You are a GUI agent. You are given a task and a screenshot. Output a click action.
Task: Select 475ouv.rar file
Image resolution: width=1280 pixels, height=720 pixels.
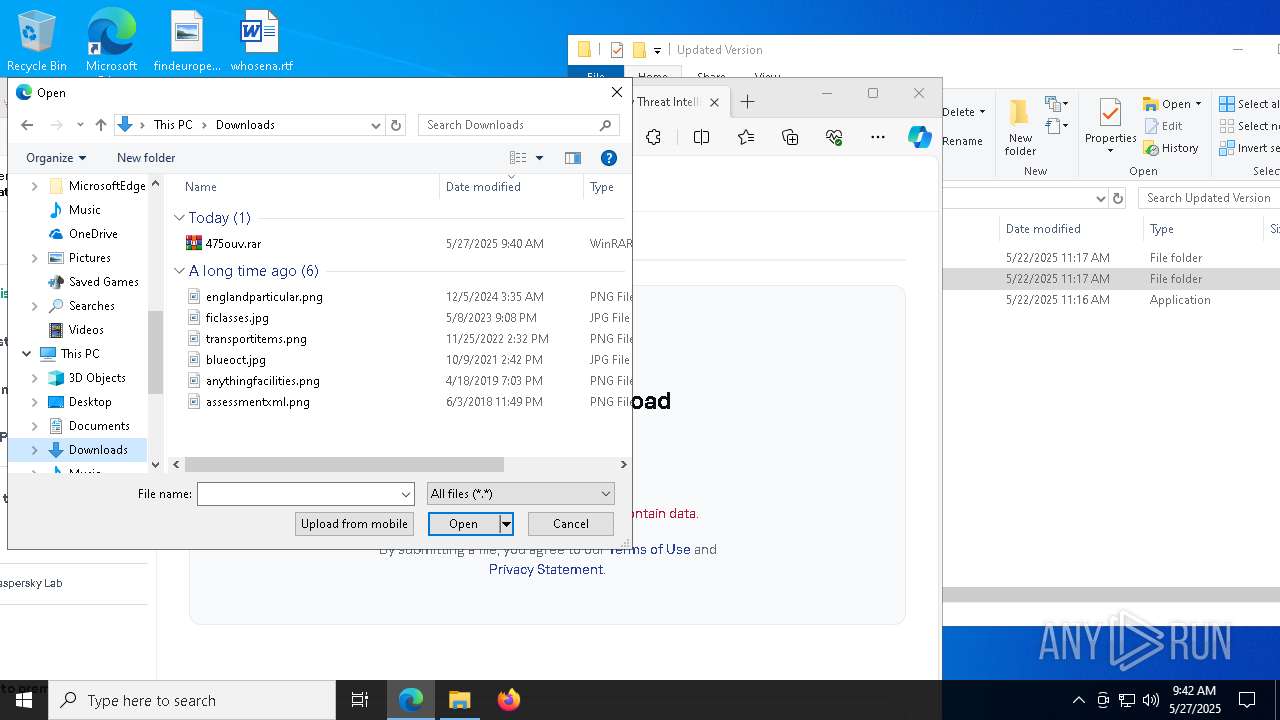point(233,243)
